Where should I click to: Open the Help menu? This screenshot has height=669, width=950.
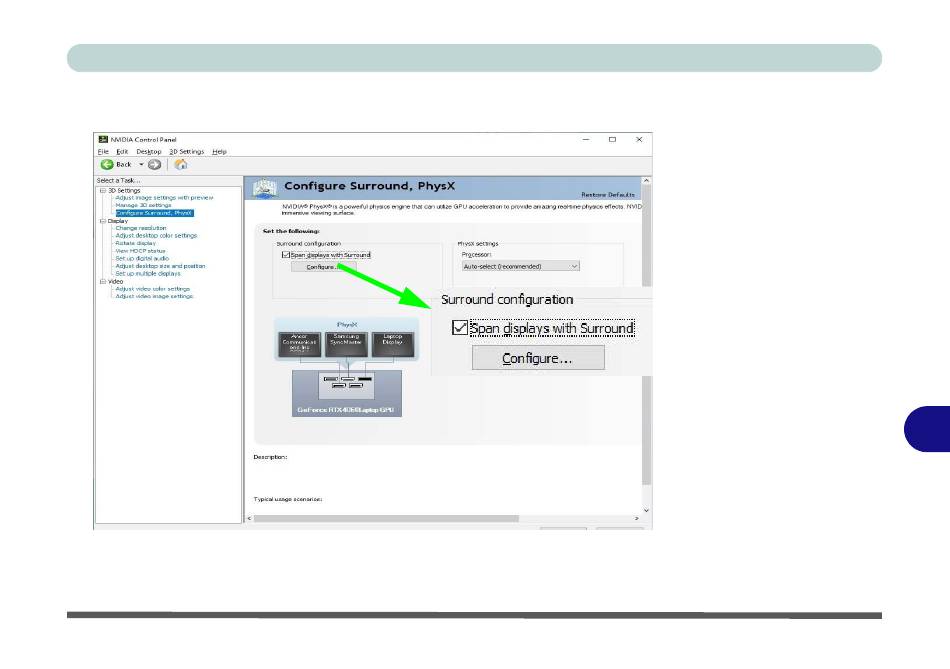click(219, 151)
